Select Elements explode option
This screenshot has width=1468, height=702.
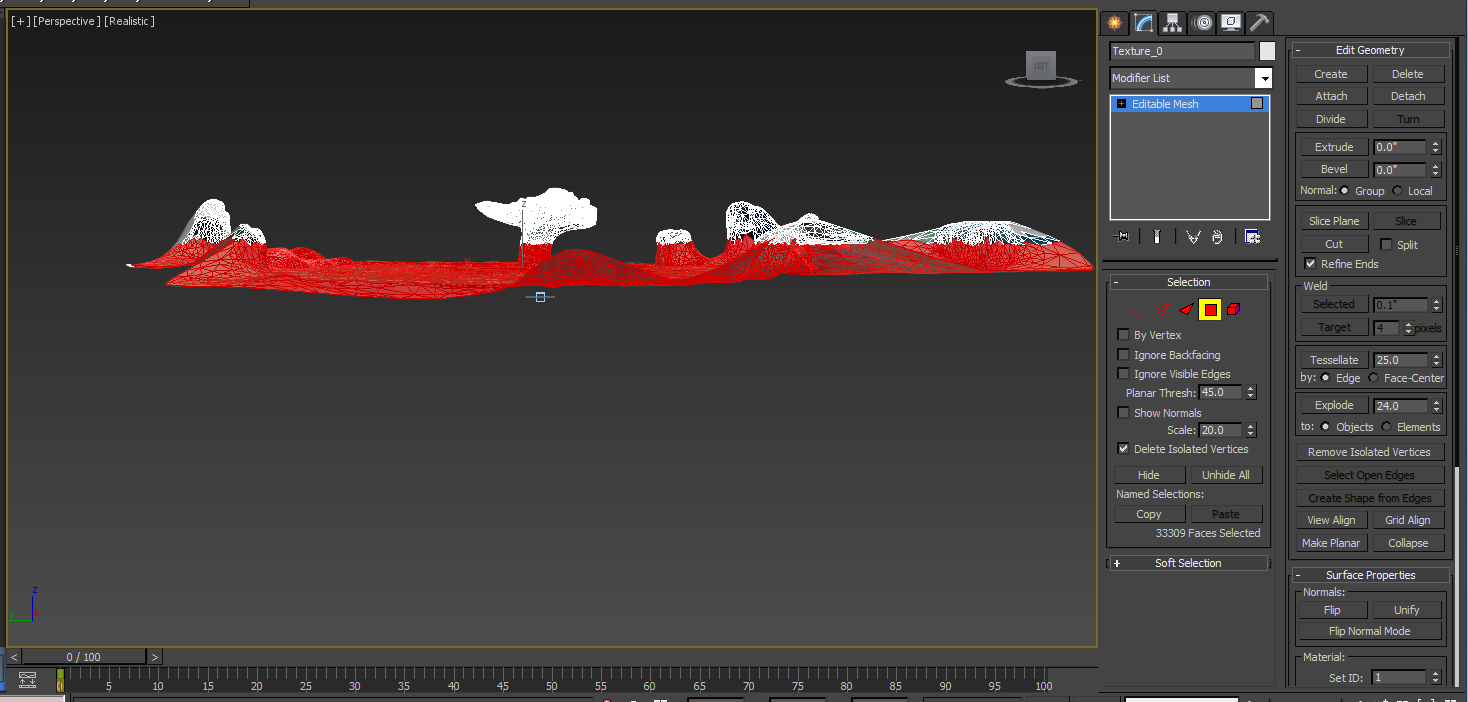coord(1386,427)
